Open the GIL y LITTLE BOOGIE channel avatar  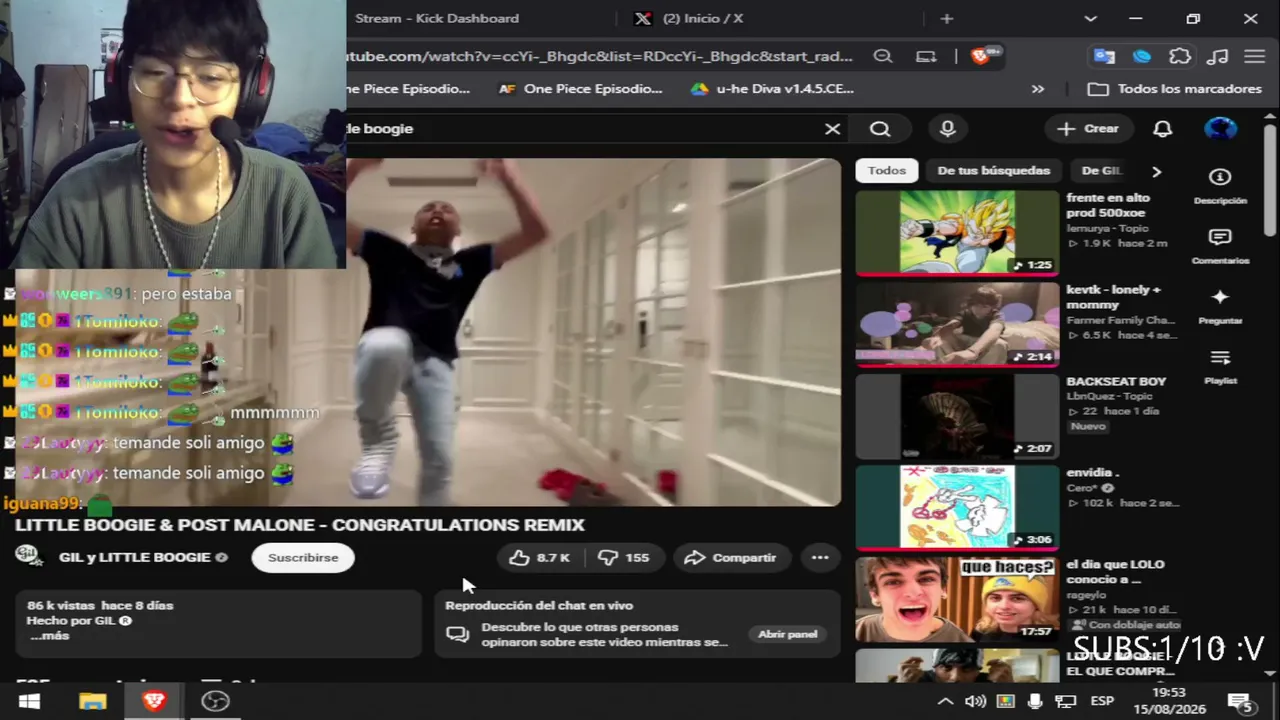pos(28,556)
